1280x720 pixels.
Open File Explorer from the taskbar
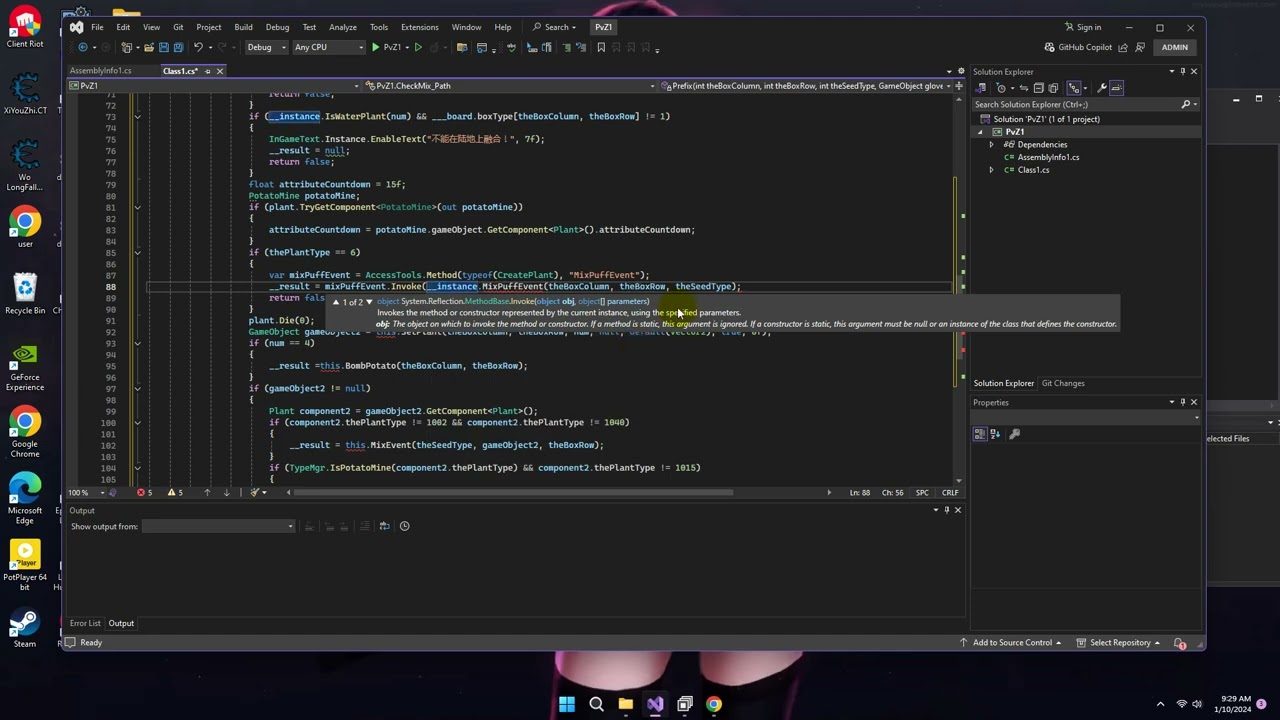click(x=626, y=704)
